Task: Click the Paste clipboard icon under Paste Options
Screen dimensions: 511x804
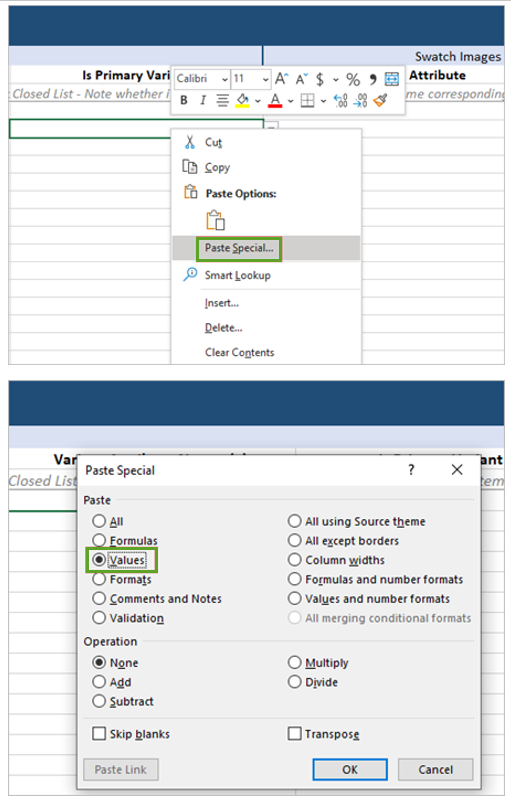Action: tap(216, 219)
